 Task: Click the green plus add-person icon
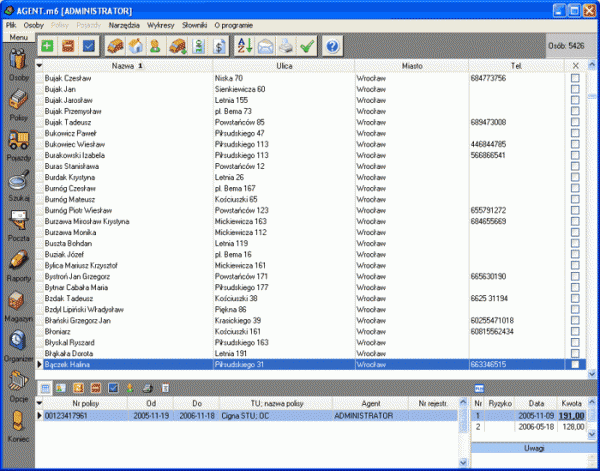[47, 46]
